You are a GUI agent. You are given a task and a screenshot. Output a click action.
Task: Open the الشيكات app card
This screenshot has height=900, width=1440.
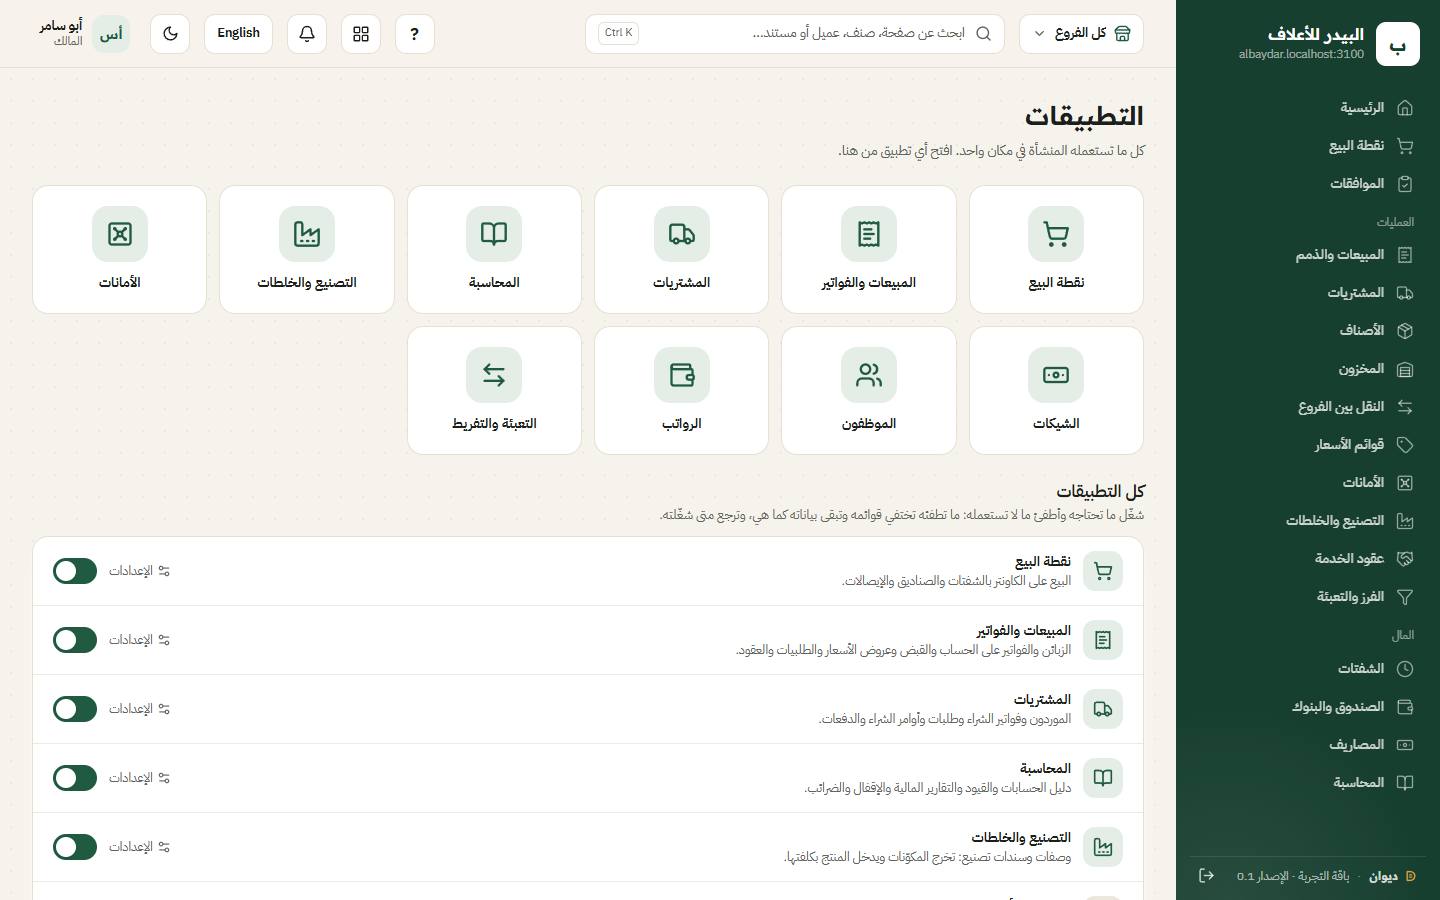pyautogui.click(x=1056, y=390)
